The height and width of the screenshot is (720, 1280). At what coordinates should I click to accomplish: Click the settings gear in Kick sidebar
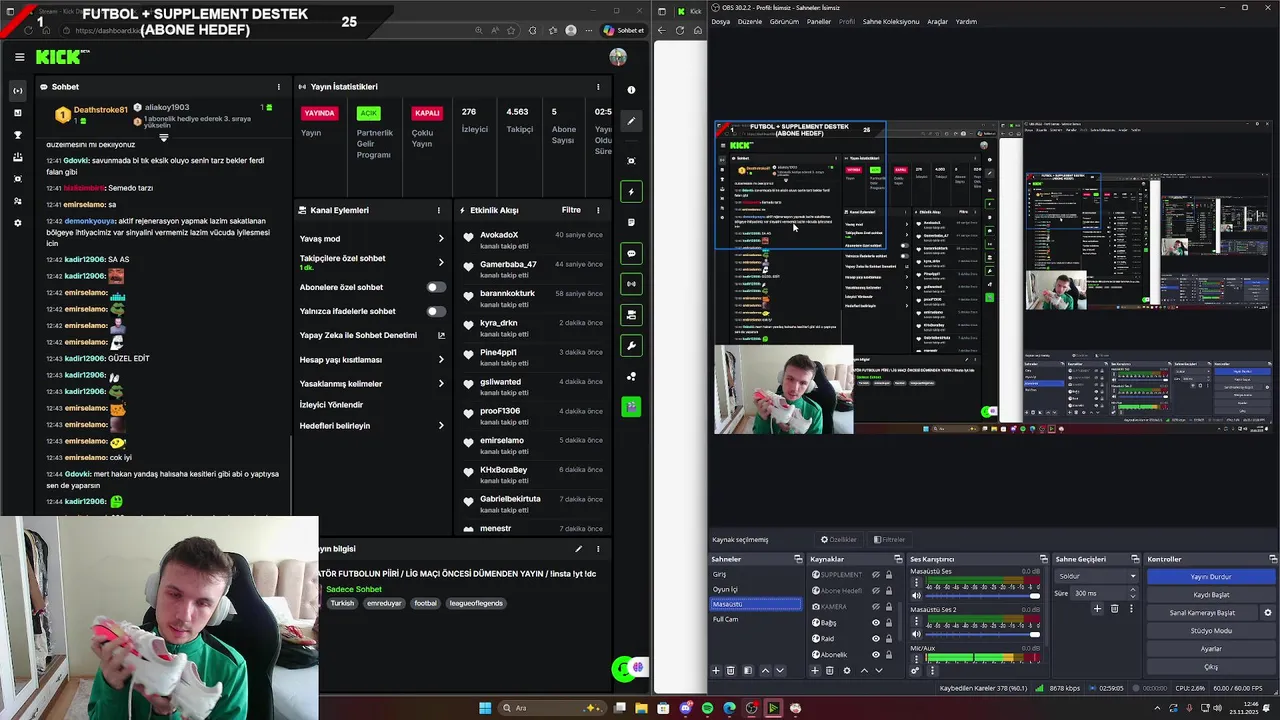17,223
